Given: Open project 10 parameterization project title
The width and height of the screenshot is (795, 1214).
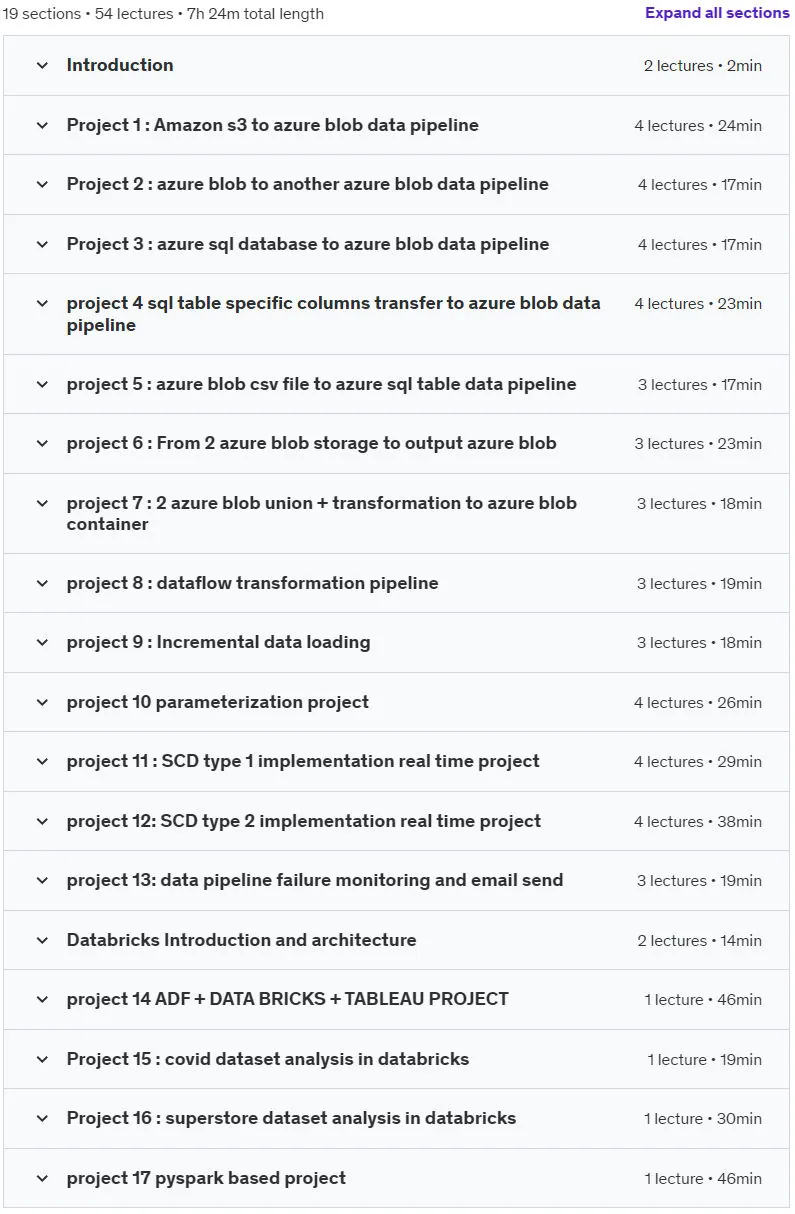Looking at the screenshot, I should coord(218,702).
